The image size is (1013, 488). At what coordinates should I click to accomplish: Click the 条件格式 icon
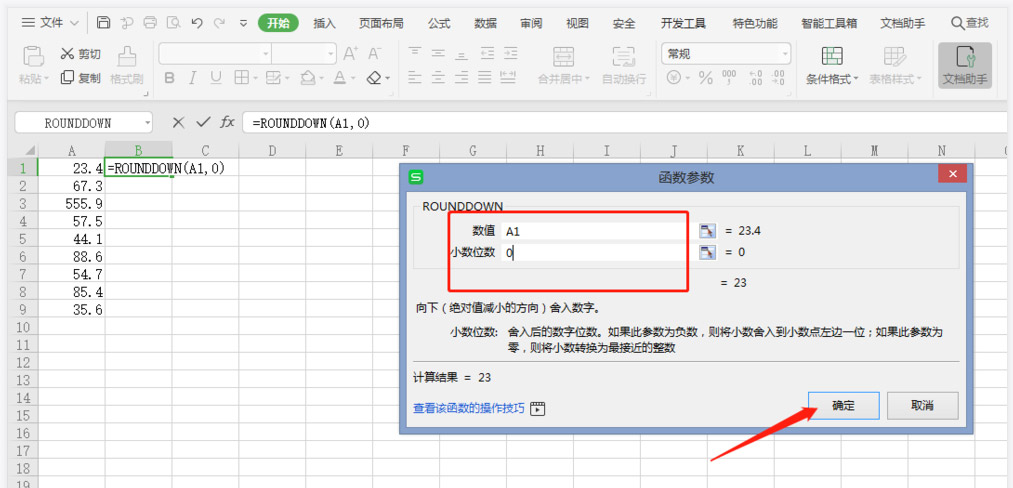tap(832, 65)
